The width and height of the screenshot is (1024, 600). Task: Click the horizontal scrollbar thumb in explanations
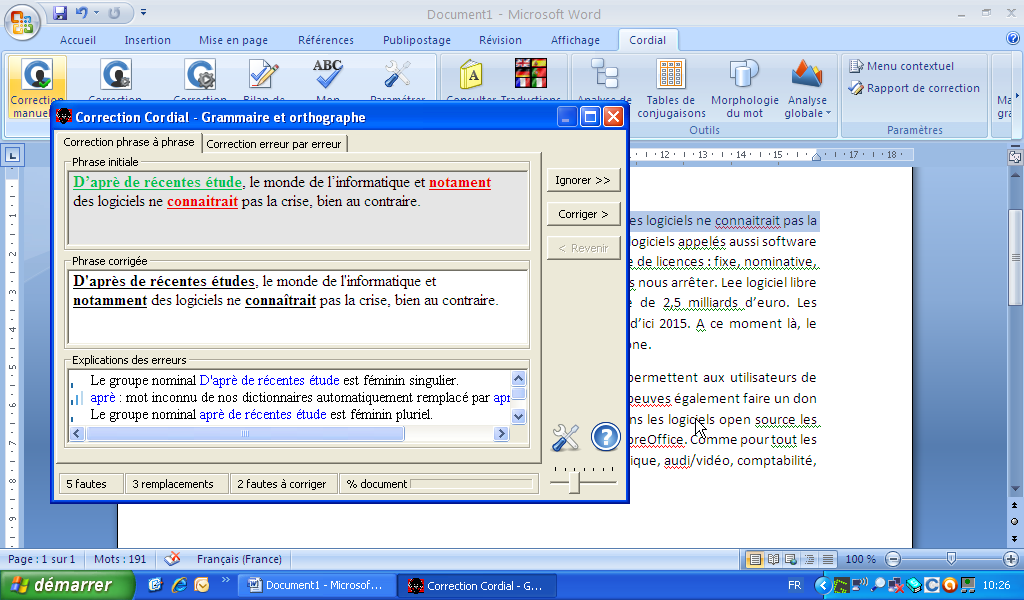coord(245,434)
